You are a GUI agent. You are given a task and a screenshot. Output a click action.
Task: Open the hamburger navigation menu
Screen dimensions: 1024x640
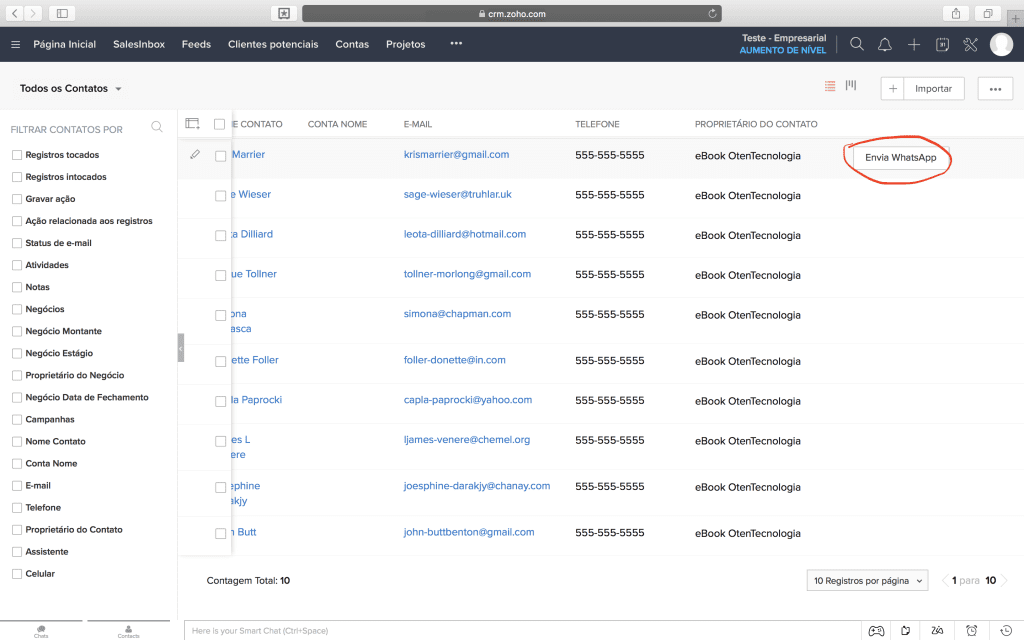[15, 44]
